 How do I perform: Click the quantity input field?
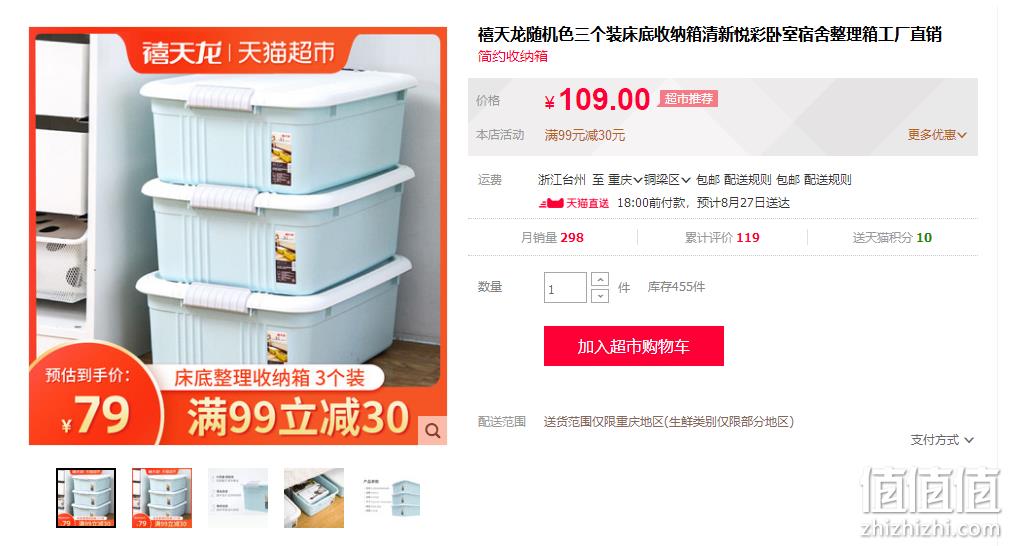tap(565, 288)
